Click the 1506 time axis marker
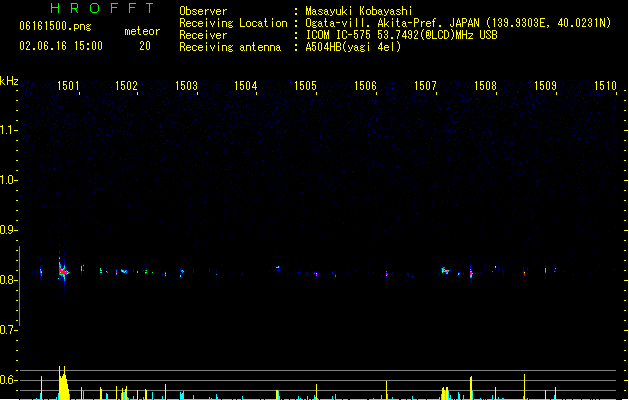629x400 pixels. [365, 86]
